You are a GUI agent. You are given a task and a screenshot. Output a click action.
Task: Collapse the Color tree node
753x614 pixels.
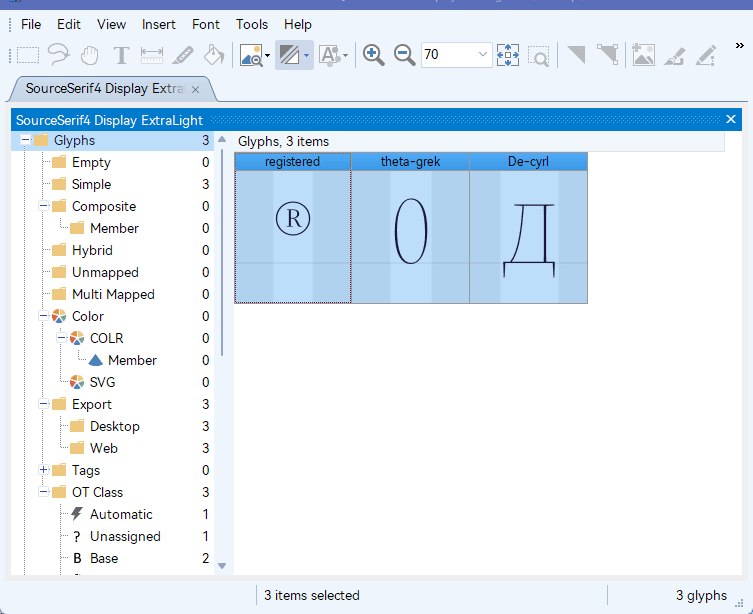point(43,316)
